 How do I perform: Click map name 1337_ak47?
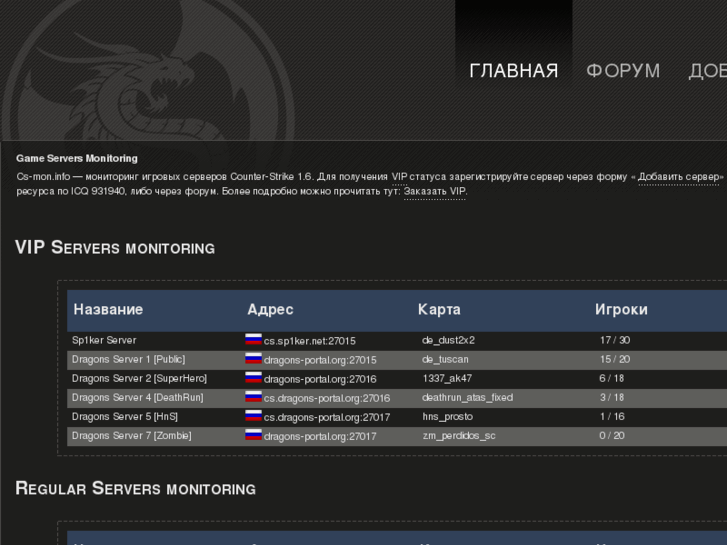click(447, 378)
